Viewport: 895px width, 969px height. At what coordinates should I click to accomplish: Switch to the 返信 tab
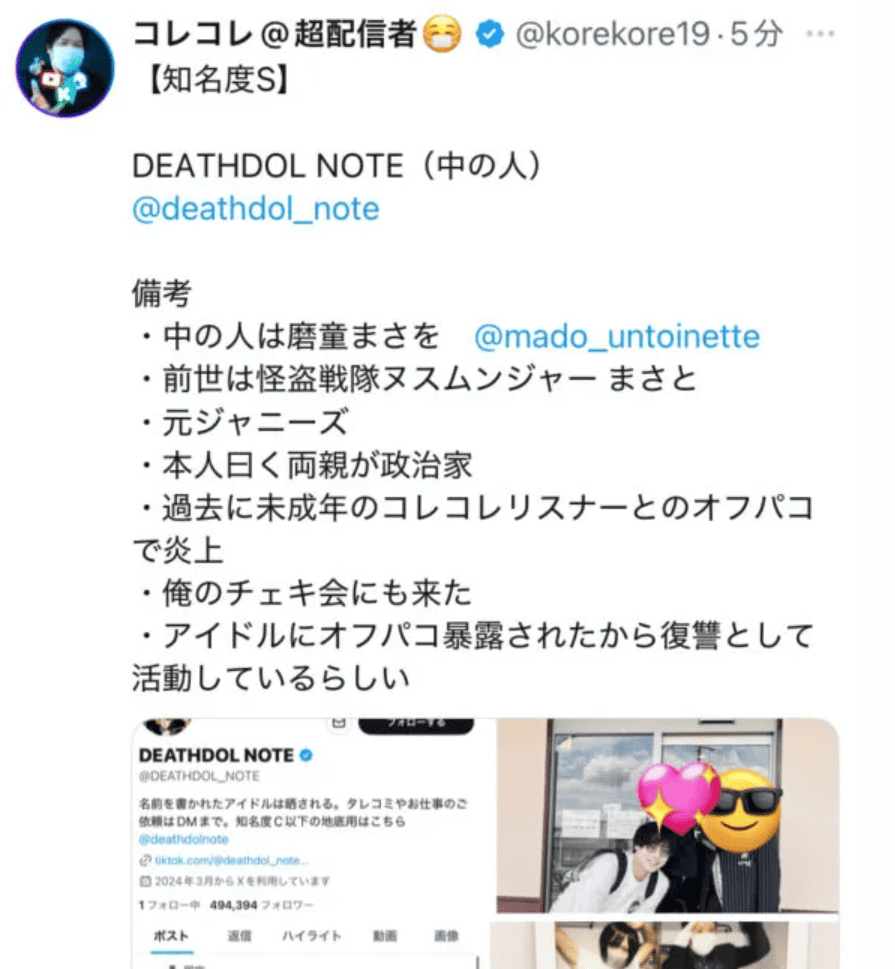239,936
